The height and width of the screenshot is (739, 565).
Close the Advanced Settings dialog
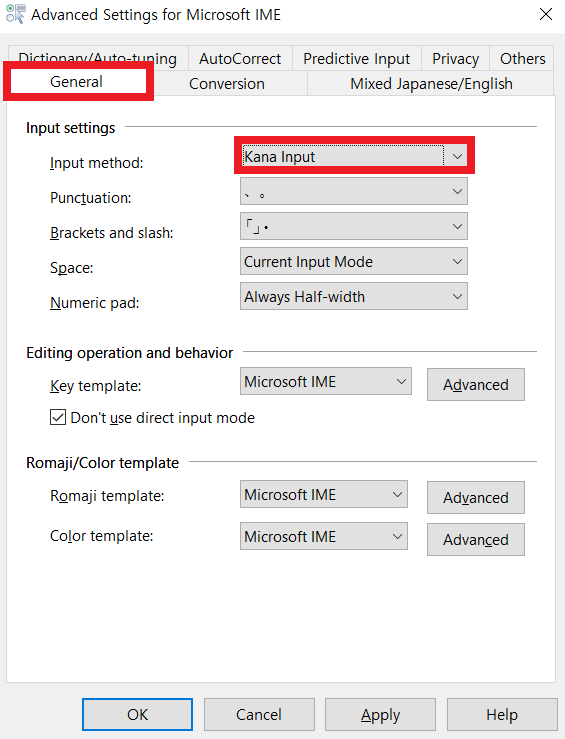tap(546, 14)
